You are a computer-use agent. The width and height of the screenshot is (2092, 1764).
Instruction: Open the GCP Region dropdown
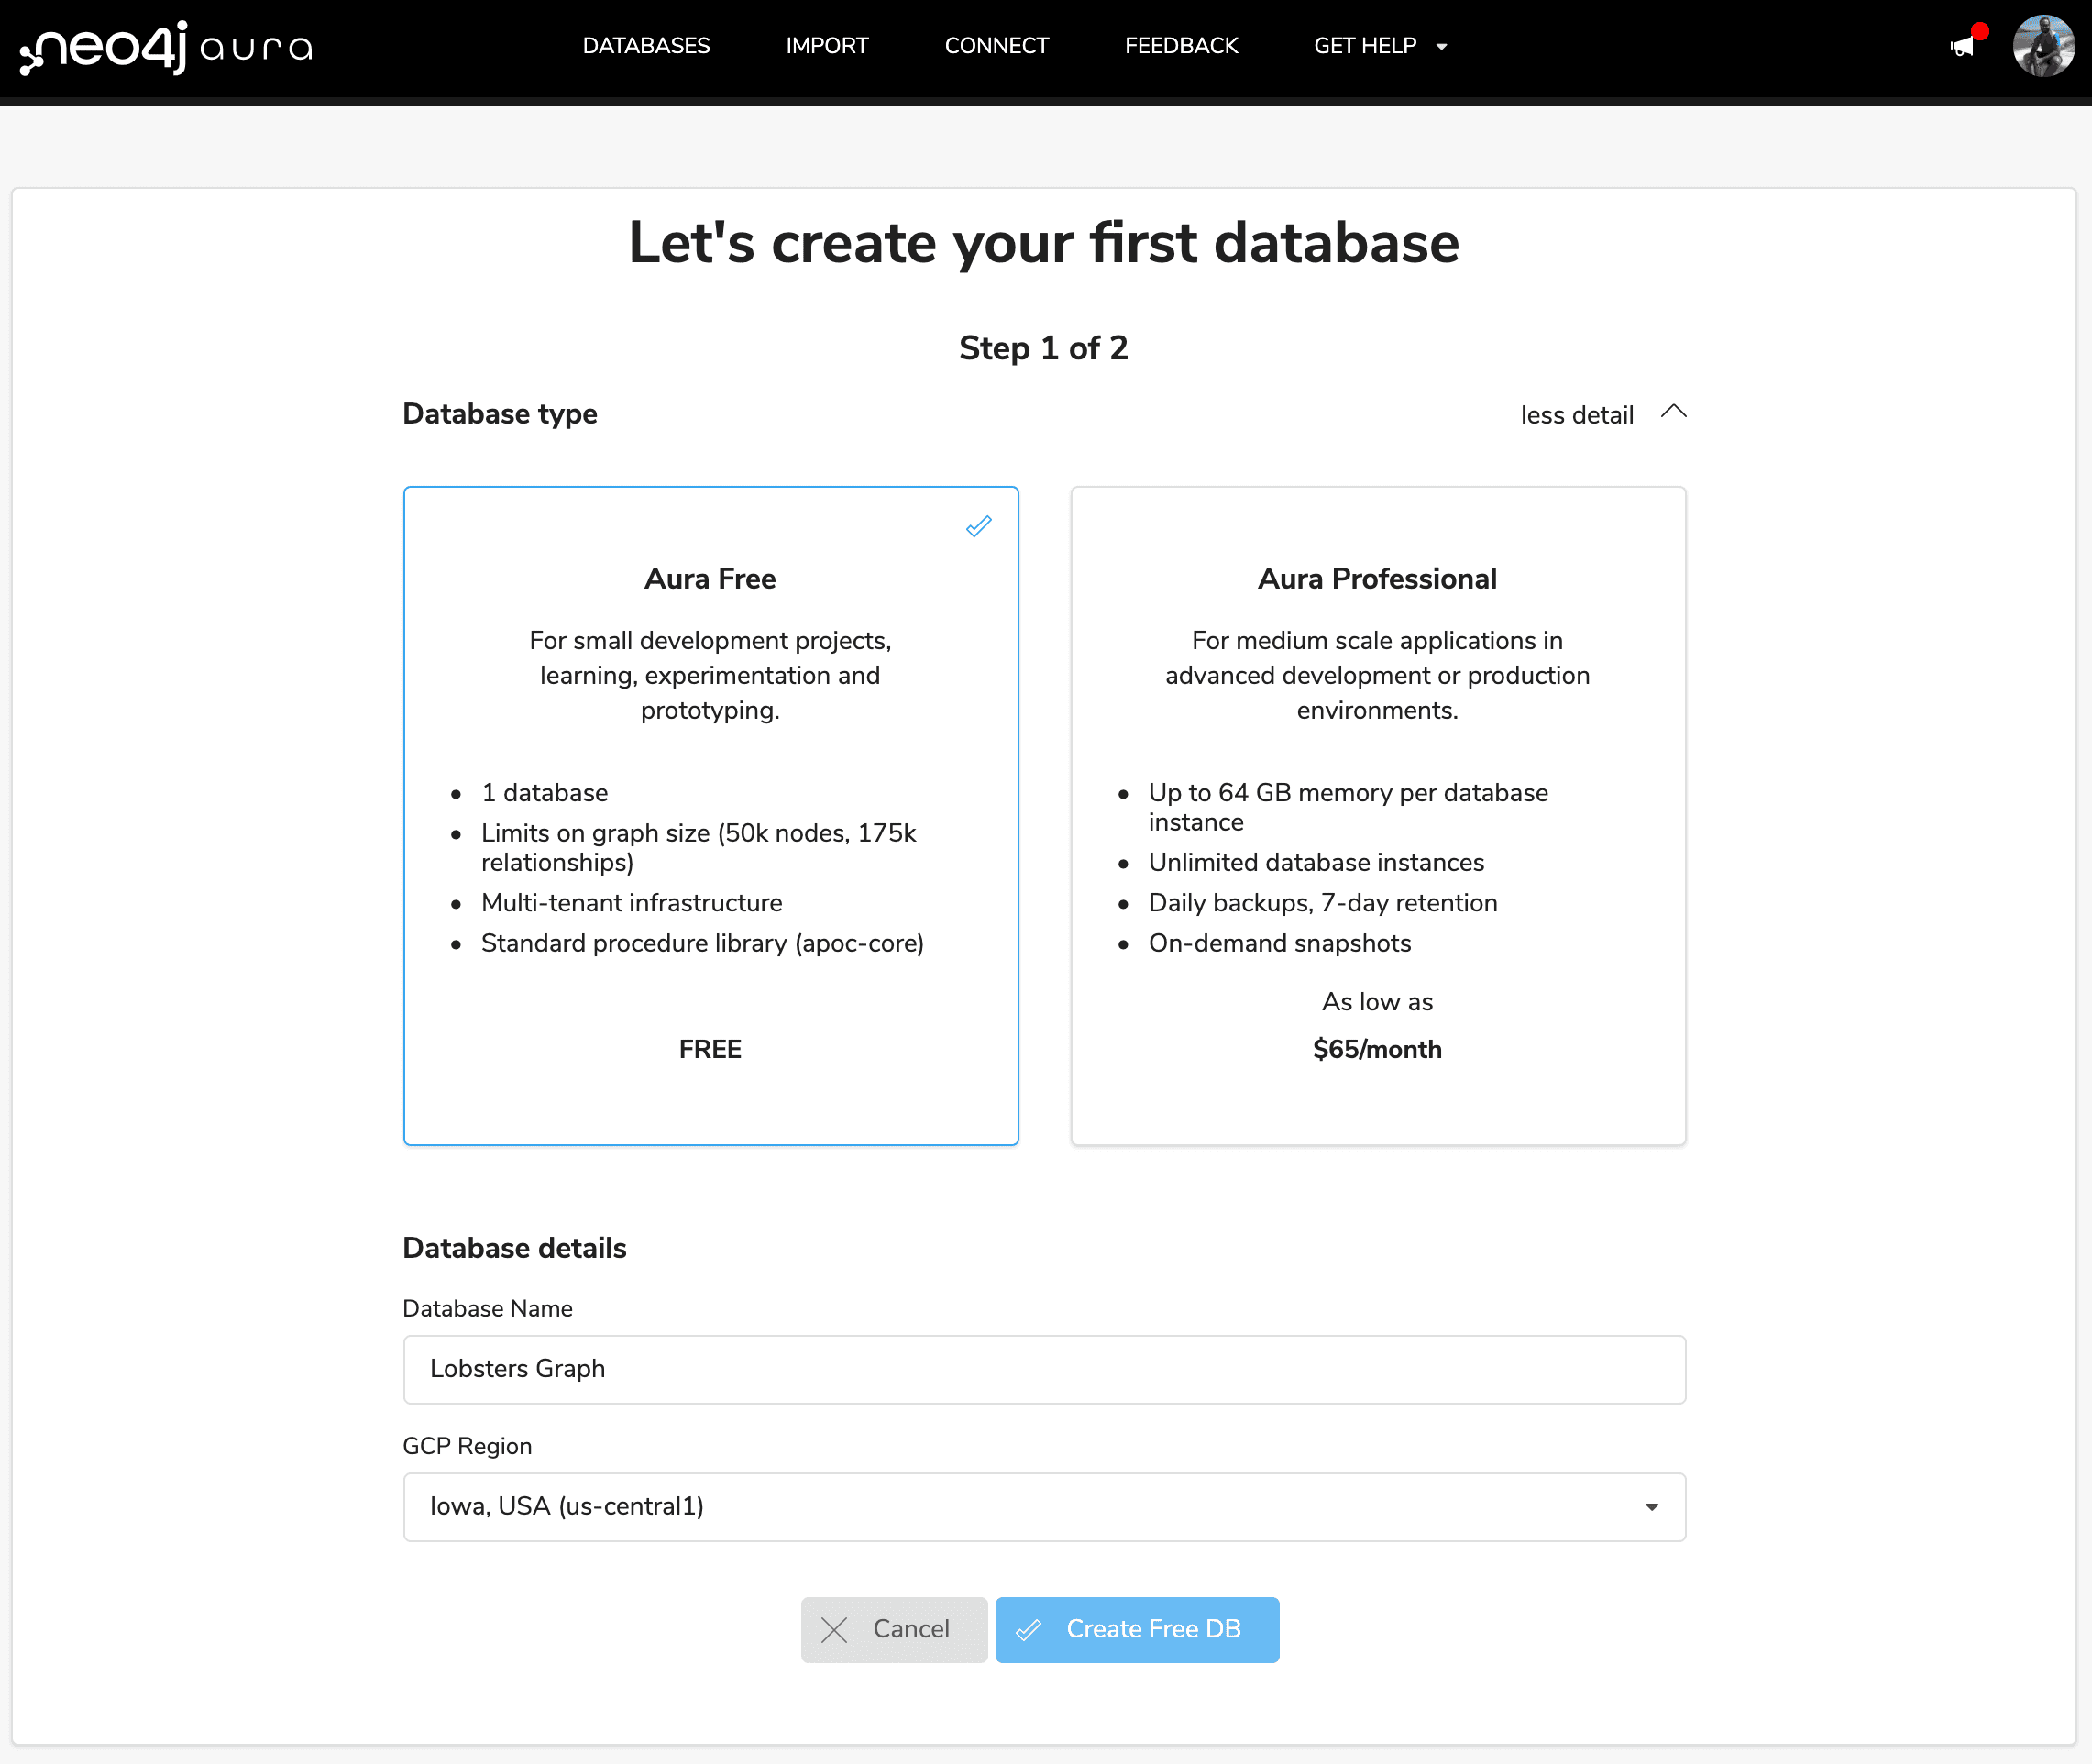pyautogui.click(x=1044, y=1507)
